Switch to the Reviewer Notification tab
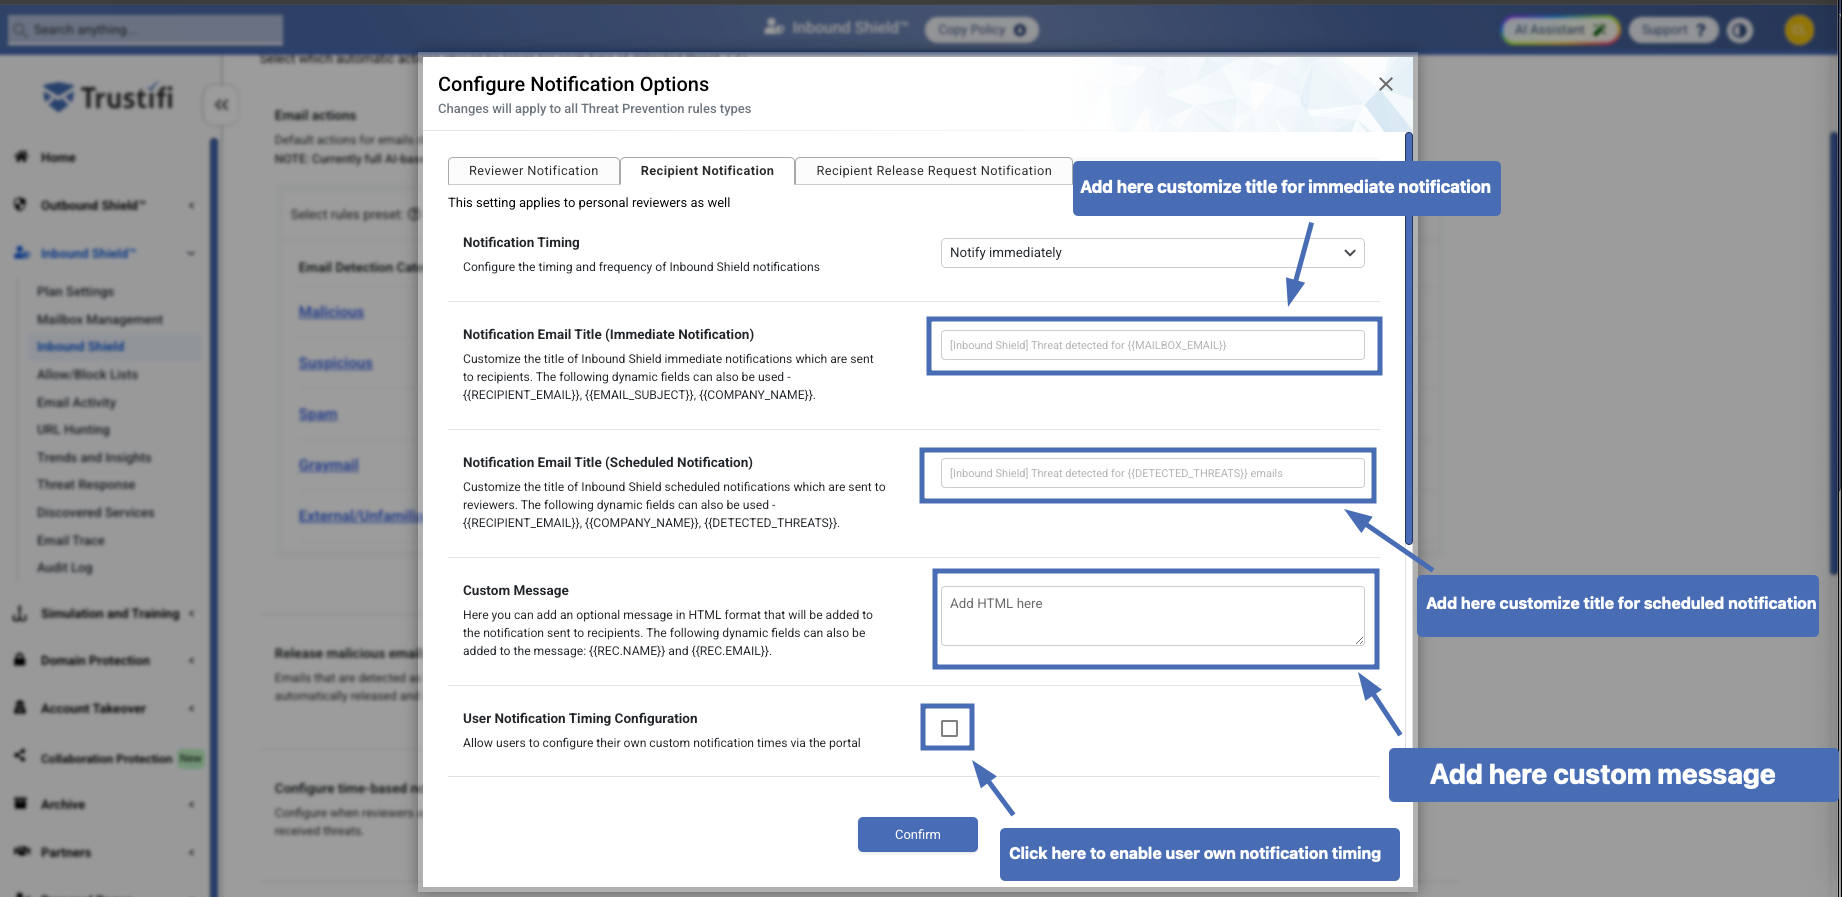Screen dimensions: 1842x897 click(534, 171)
